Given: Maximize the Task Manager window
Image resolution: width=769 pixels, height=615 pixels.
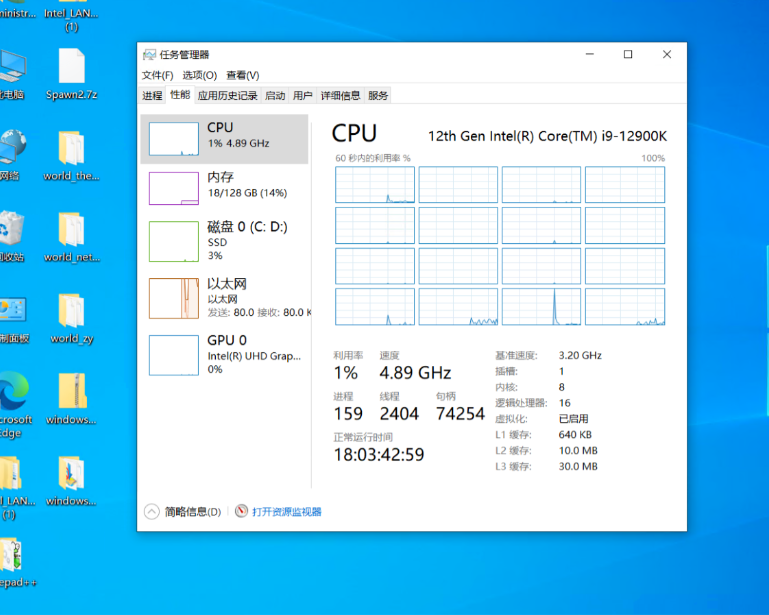Looking at the screenshot, I should (628, 54).
